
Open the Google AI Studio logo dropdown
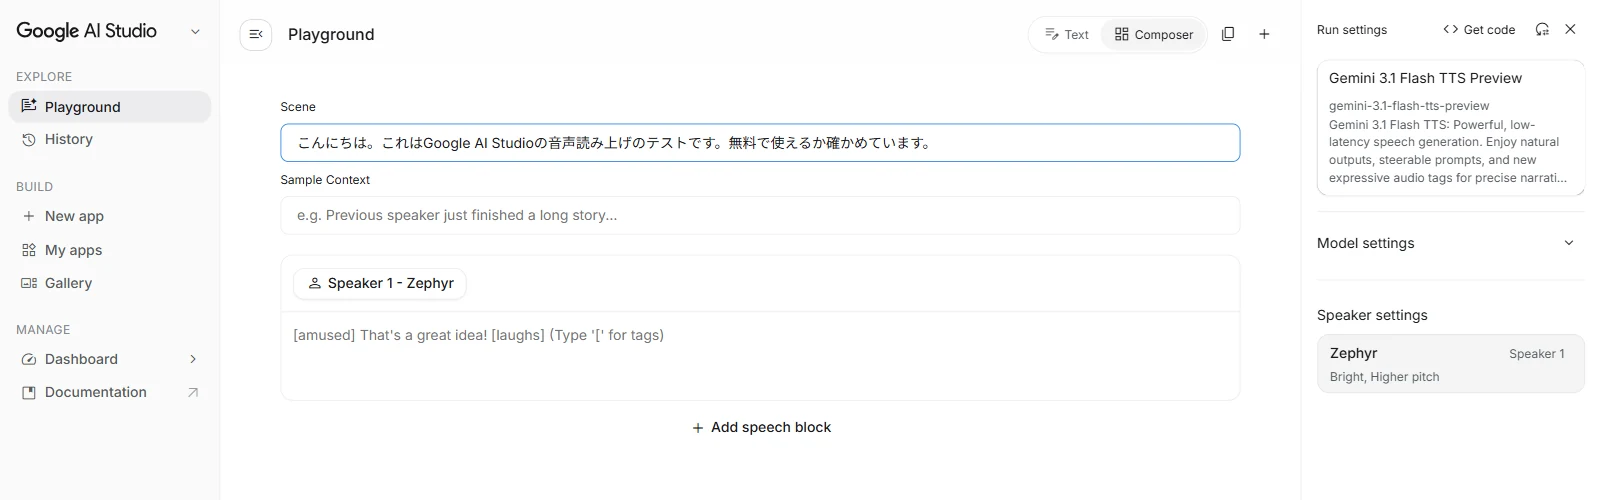pyautogui.click(x=195, y=32)
